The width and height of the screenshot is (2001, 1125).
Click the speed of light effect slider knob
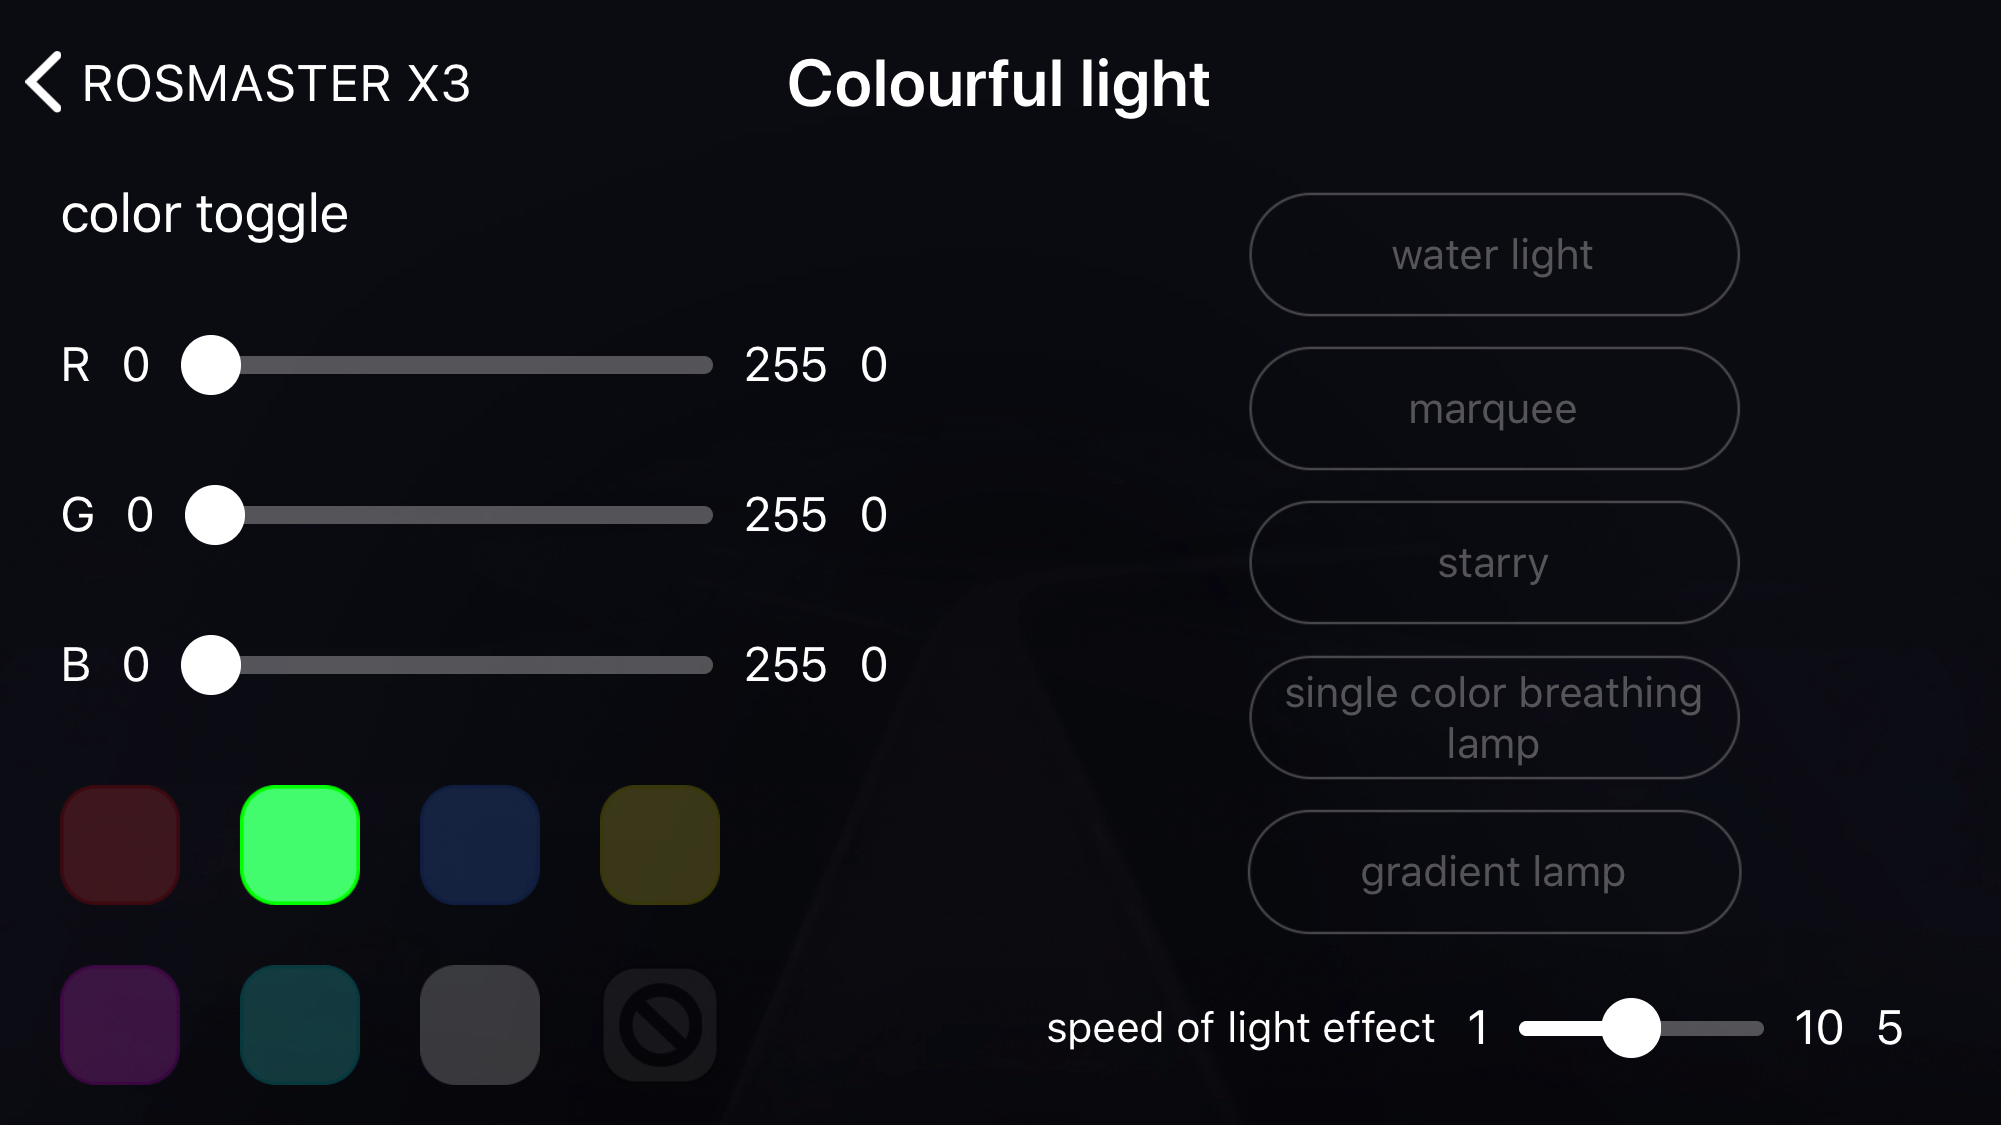pos(1631,1028)
